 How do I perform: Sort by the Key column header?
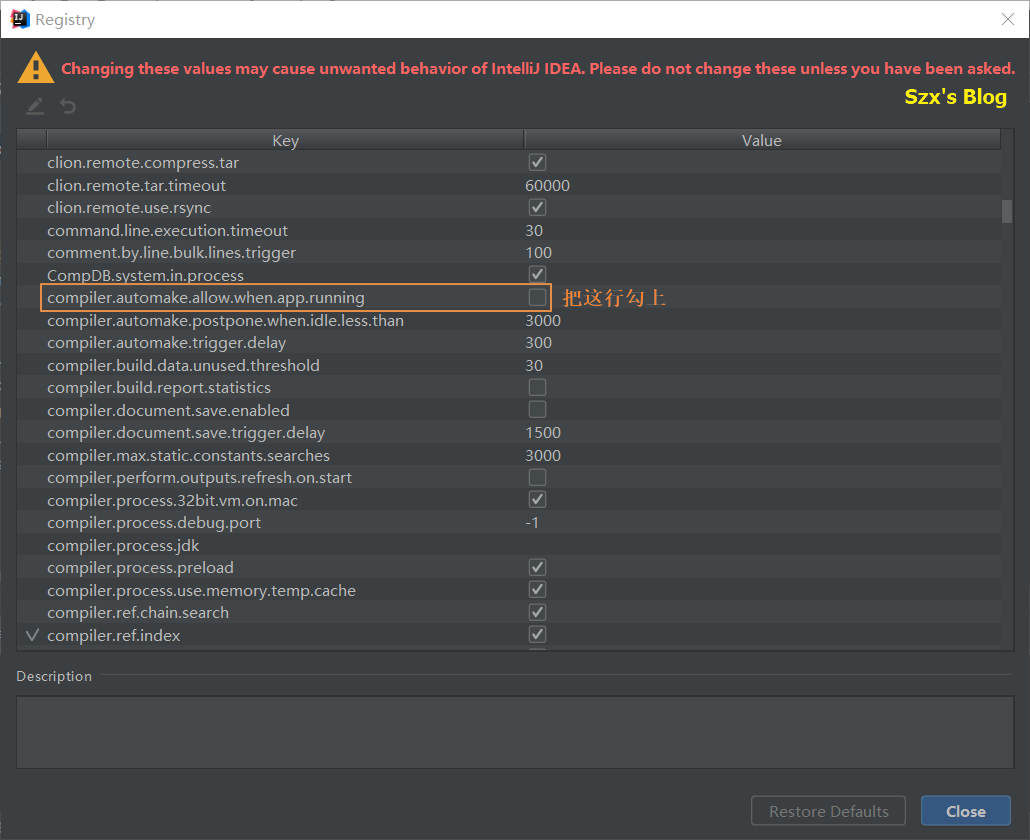[x=285, y=141]
